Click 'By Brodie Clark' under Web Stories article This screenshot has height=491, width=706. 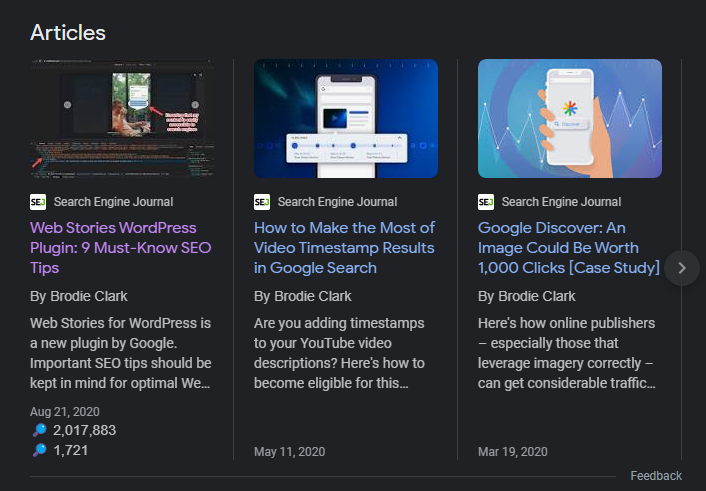click(79, 296)
